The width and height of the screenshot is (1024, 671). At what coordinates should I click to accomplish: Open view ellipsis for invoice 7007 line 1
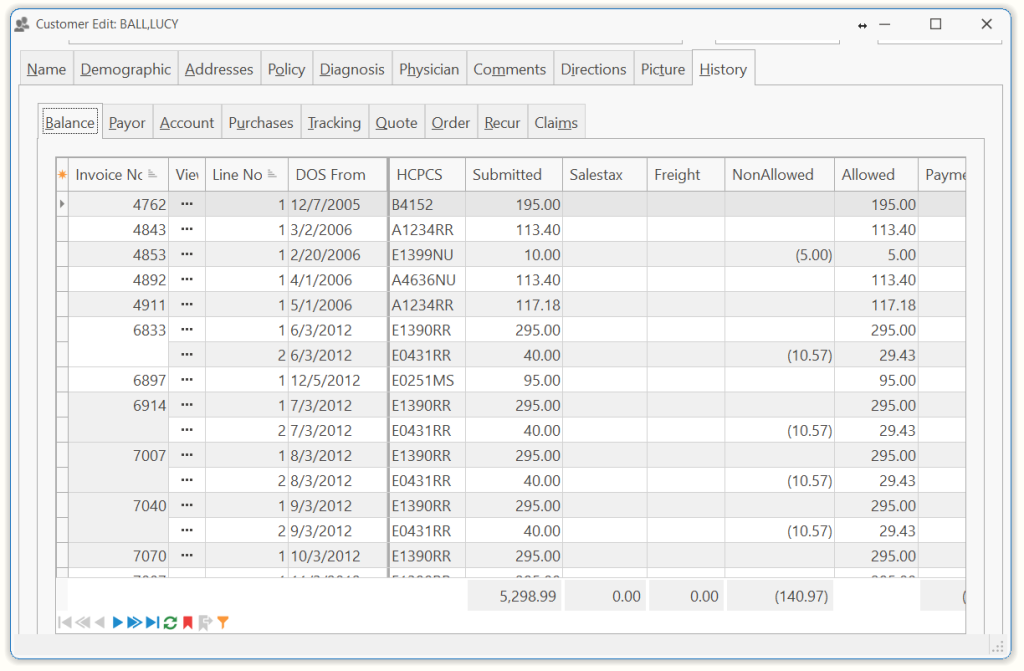click(x=187, y=455)
